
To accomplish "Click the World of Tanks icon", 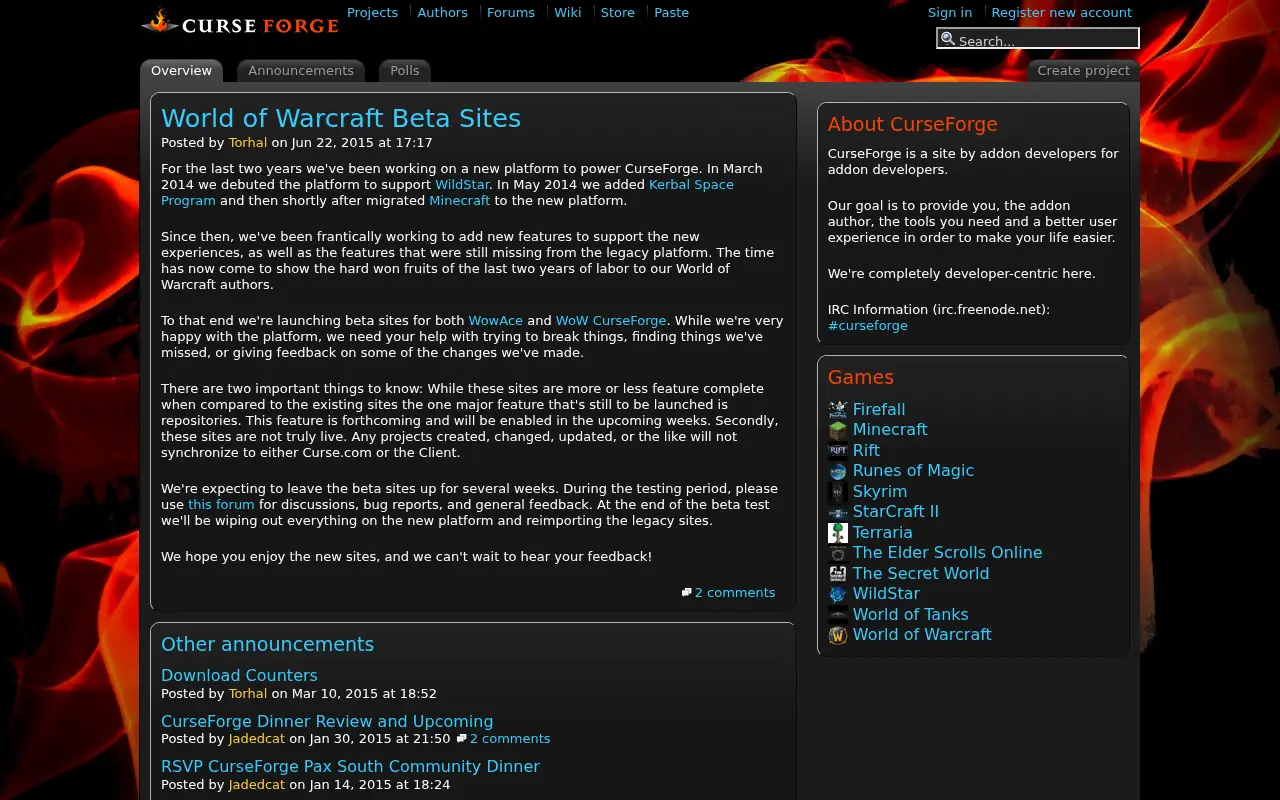I will pos(838,615).
